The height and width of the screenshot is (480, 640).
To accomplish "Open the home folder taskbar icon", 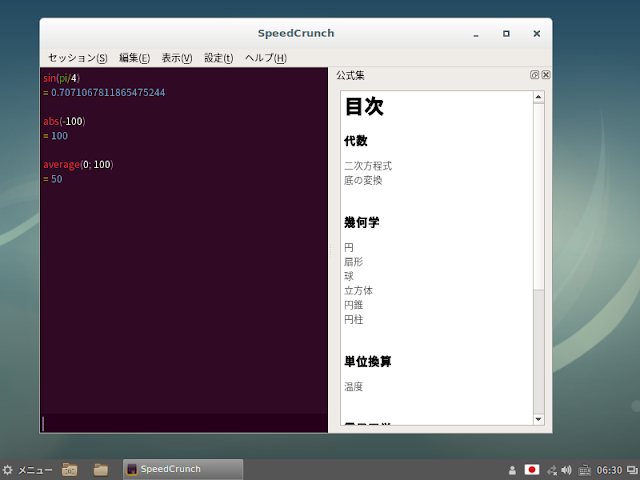I will (x=70, y=470).
